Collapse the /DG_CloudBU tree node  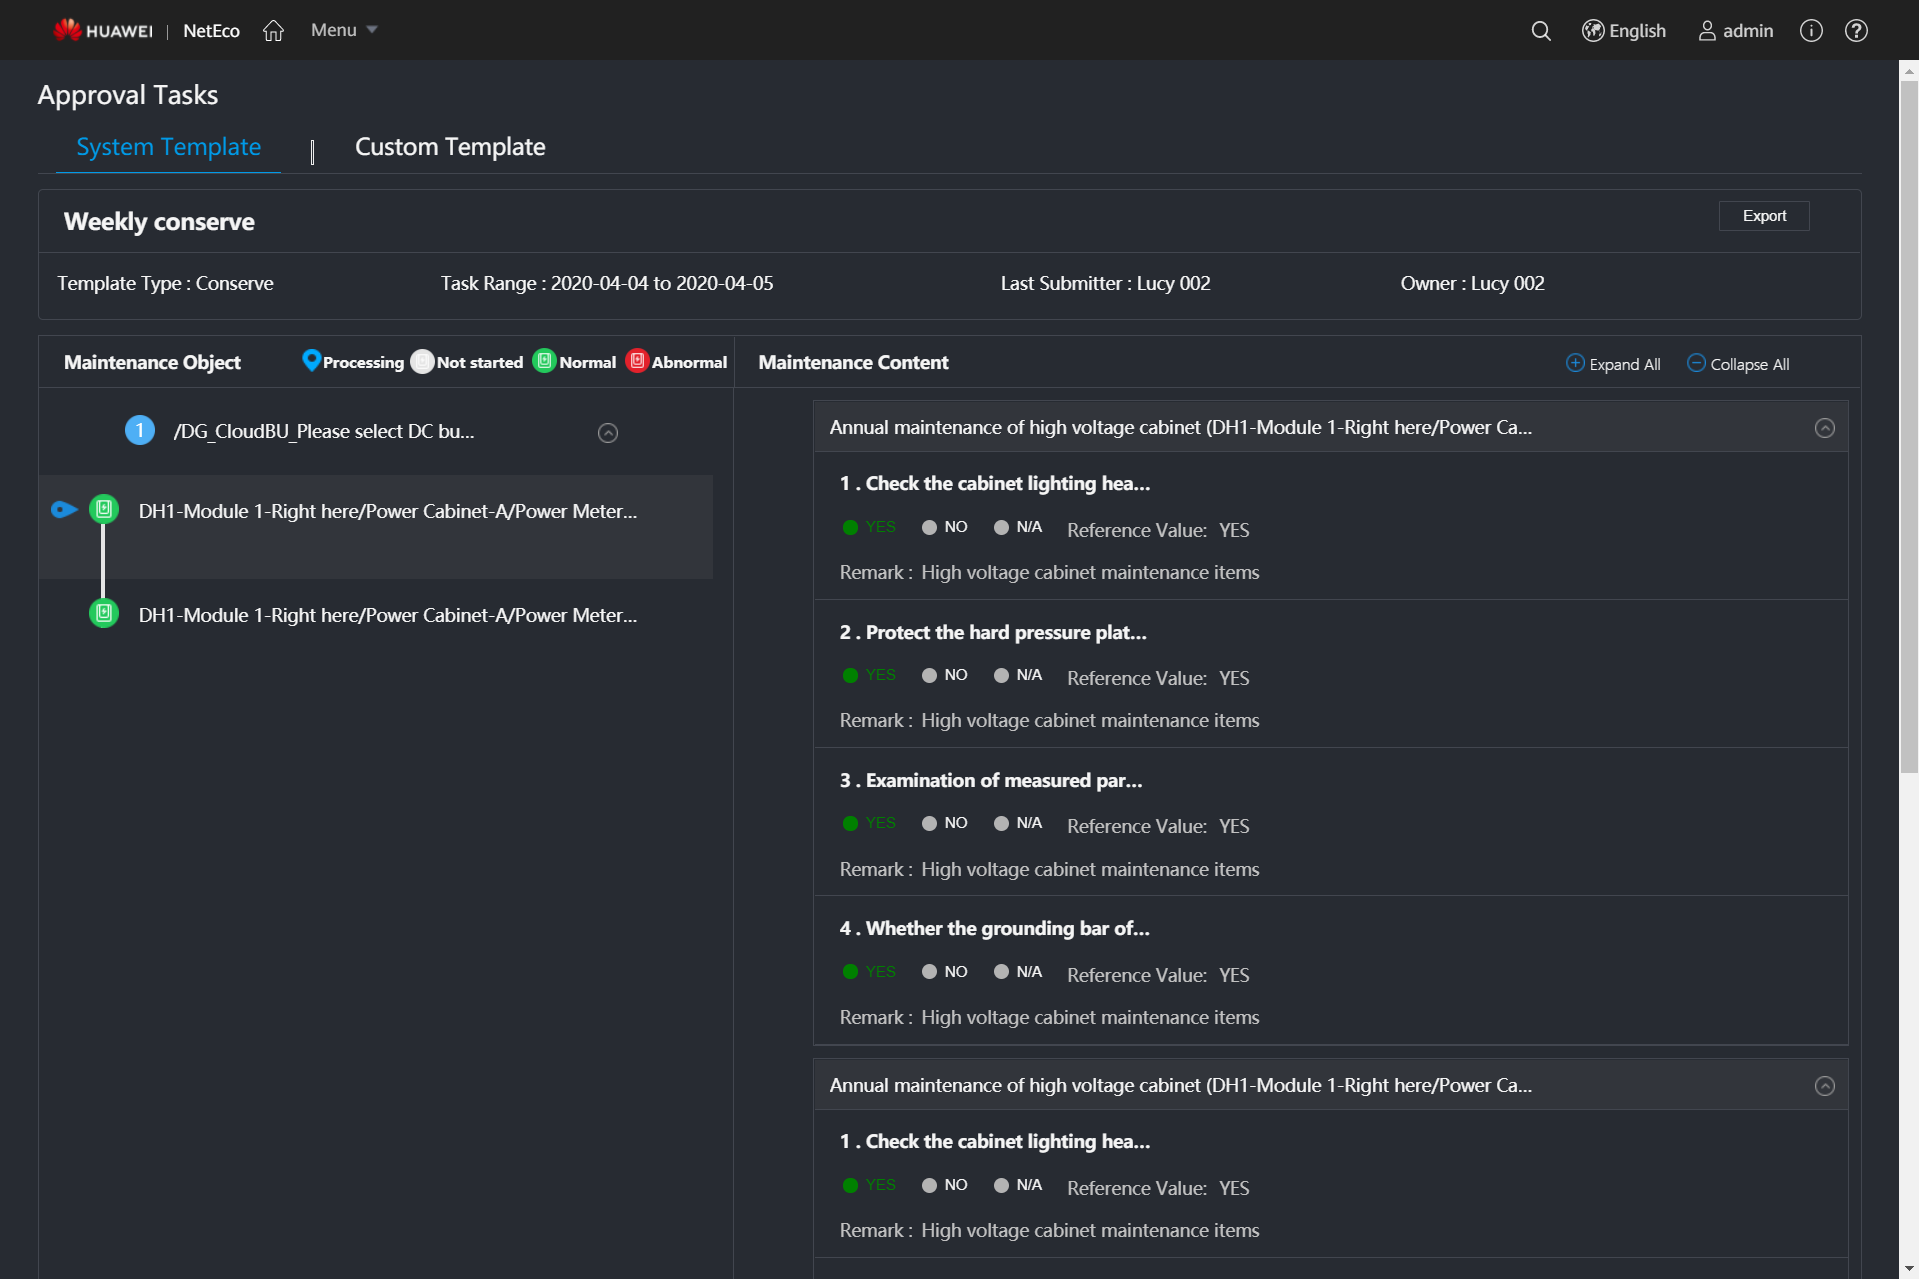[607, 432]
